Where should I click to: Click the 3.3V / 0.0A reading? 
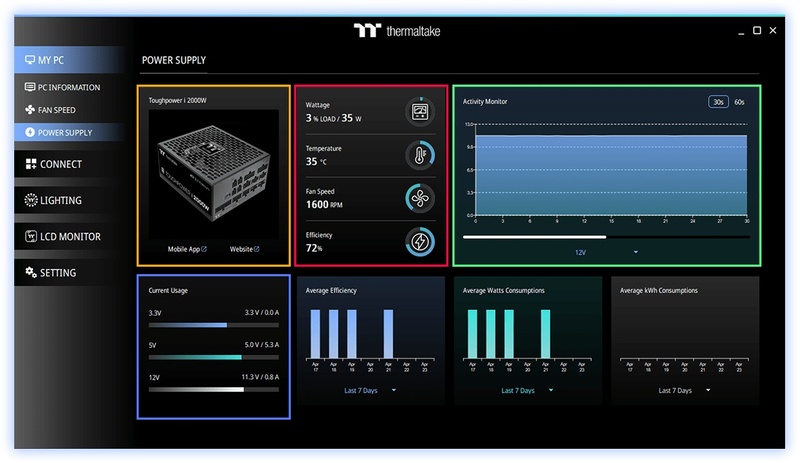[x=262, y=312]
